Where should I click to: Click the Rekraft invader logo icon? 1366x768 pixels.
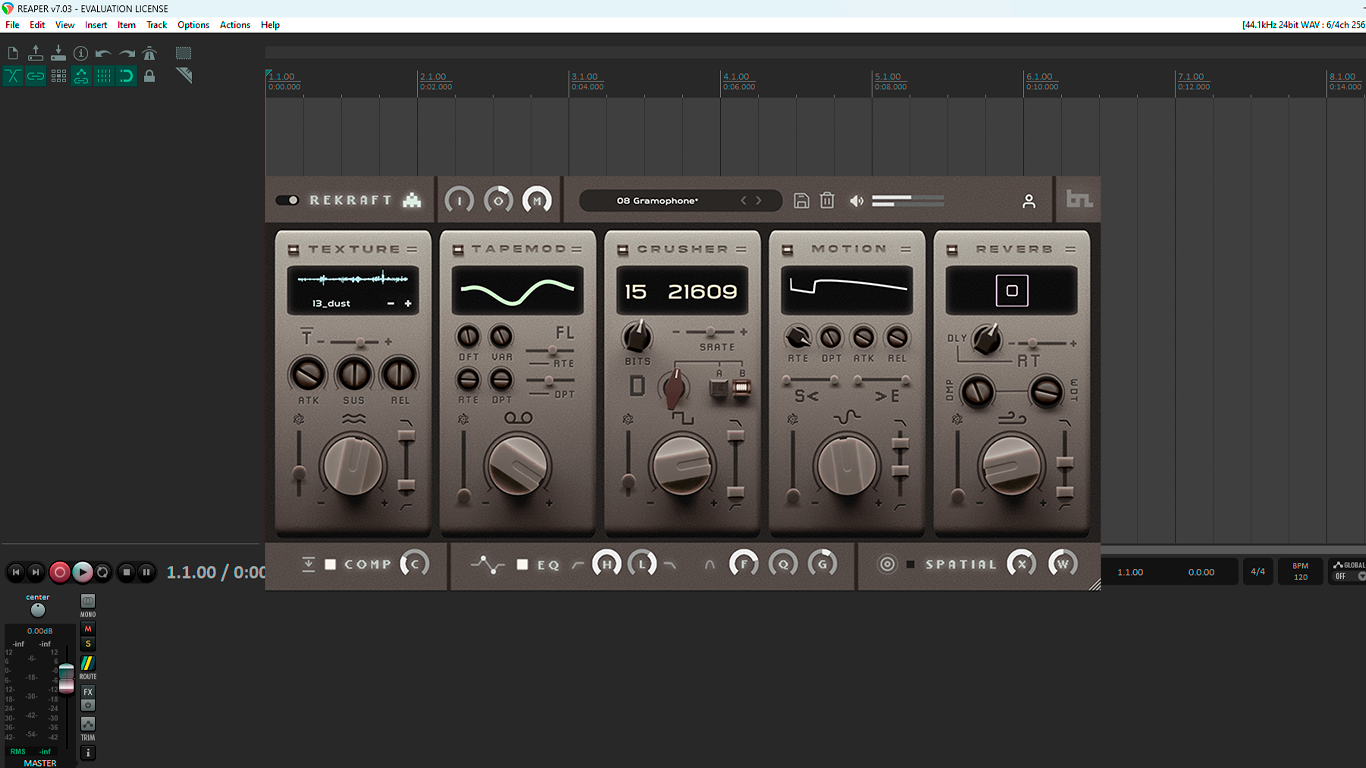pyautogui.click(x=412, y=200)
